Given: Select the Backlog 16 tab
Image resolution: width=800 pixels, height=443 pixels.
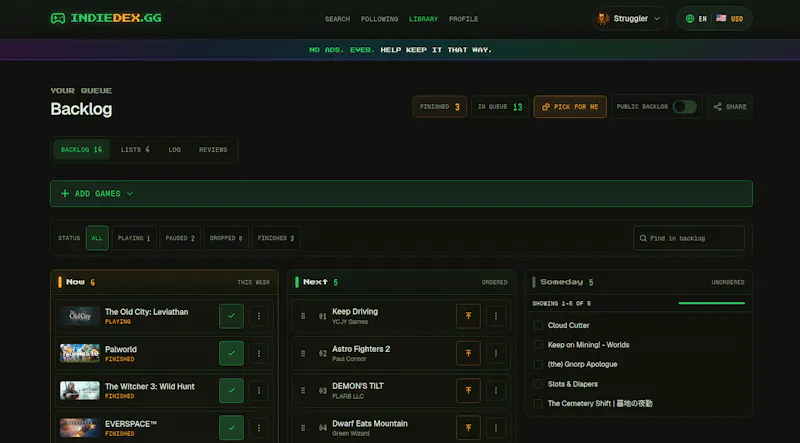Looking at the screenshot, I should [x=82, y=150].
